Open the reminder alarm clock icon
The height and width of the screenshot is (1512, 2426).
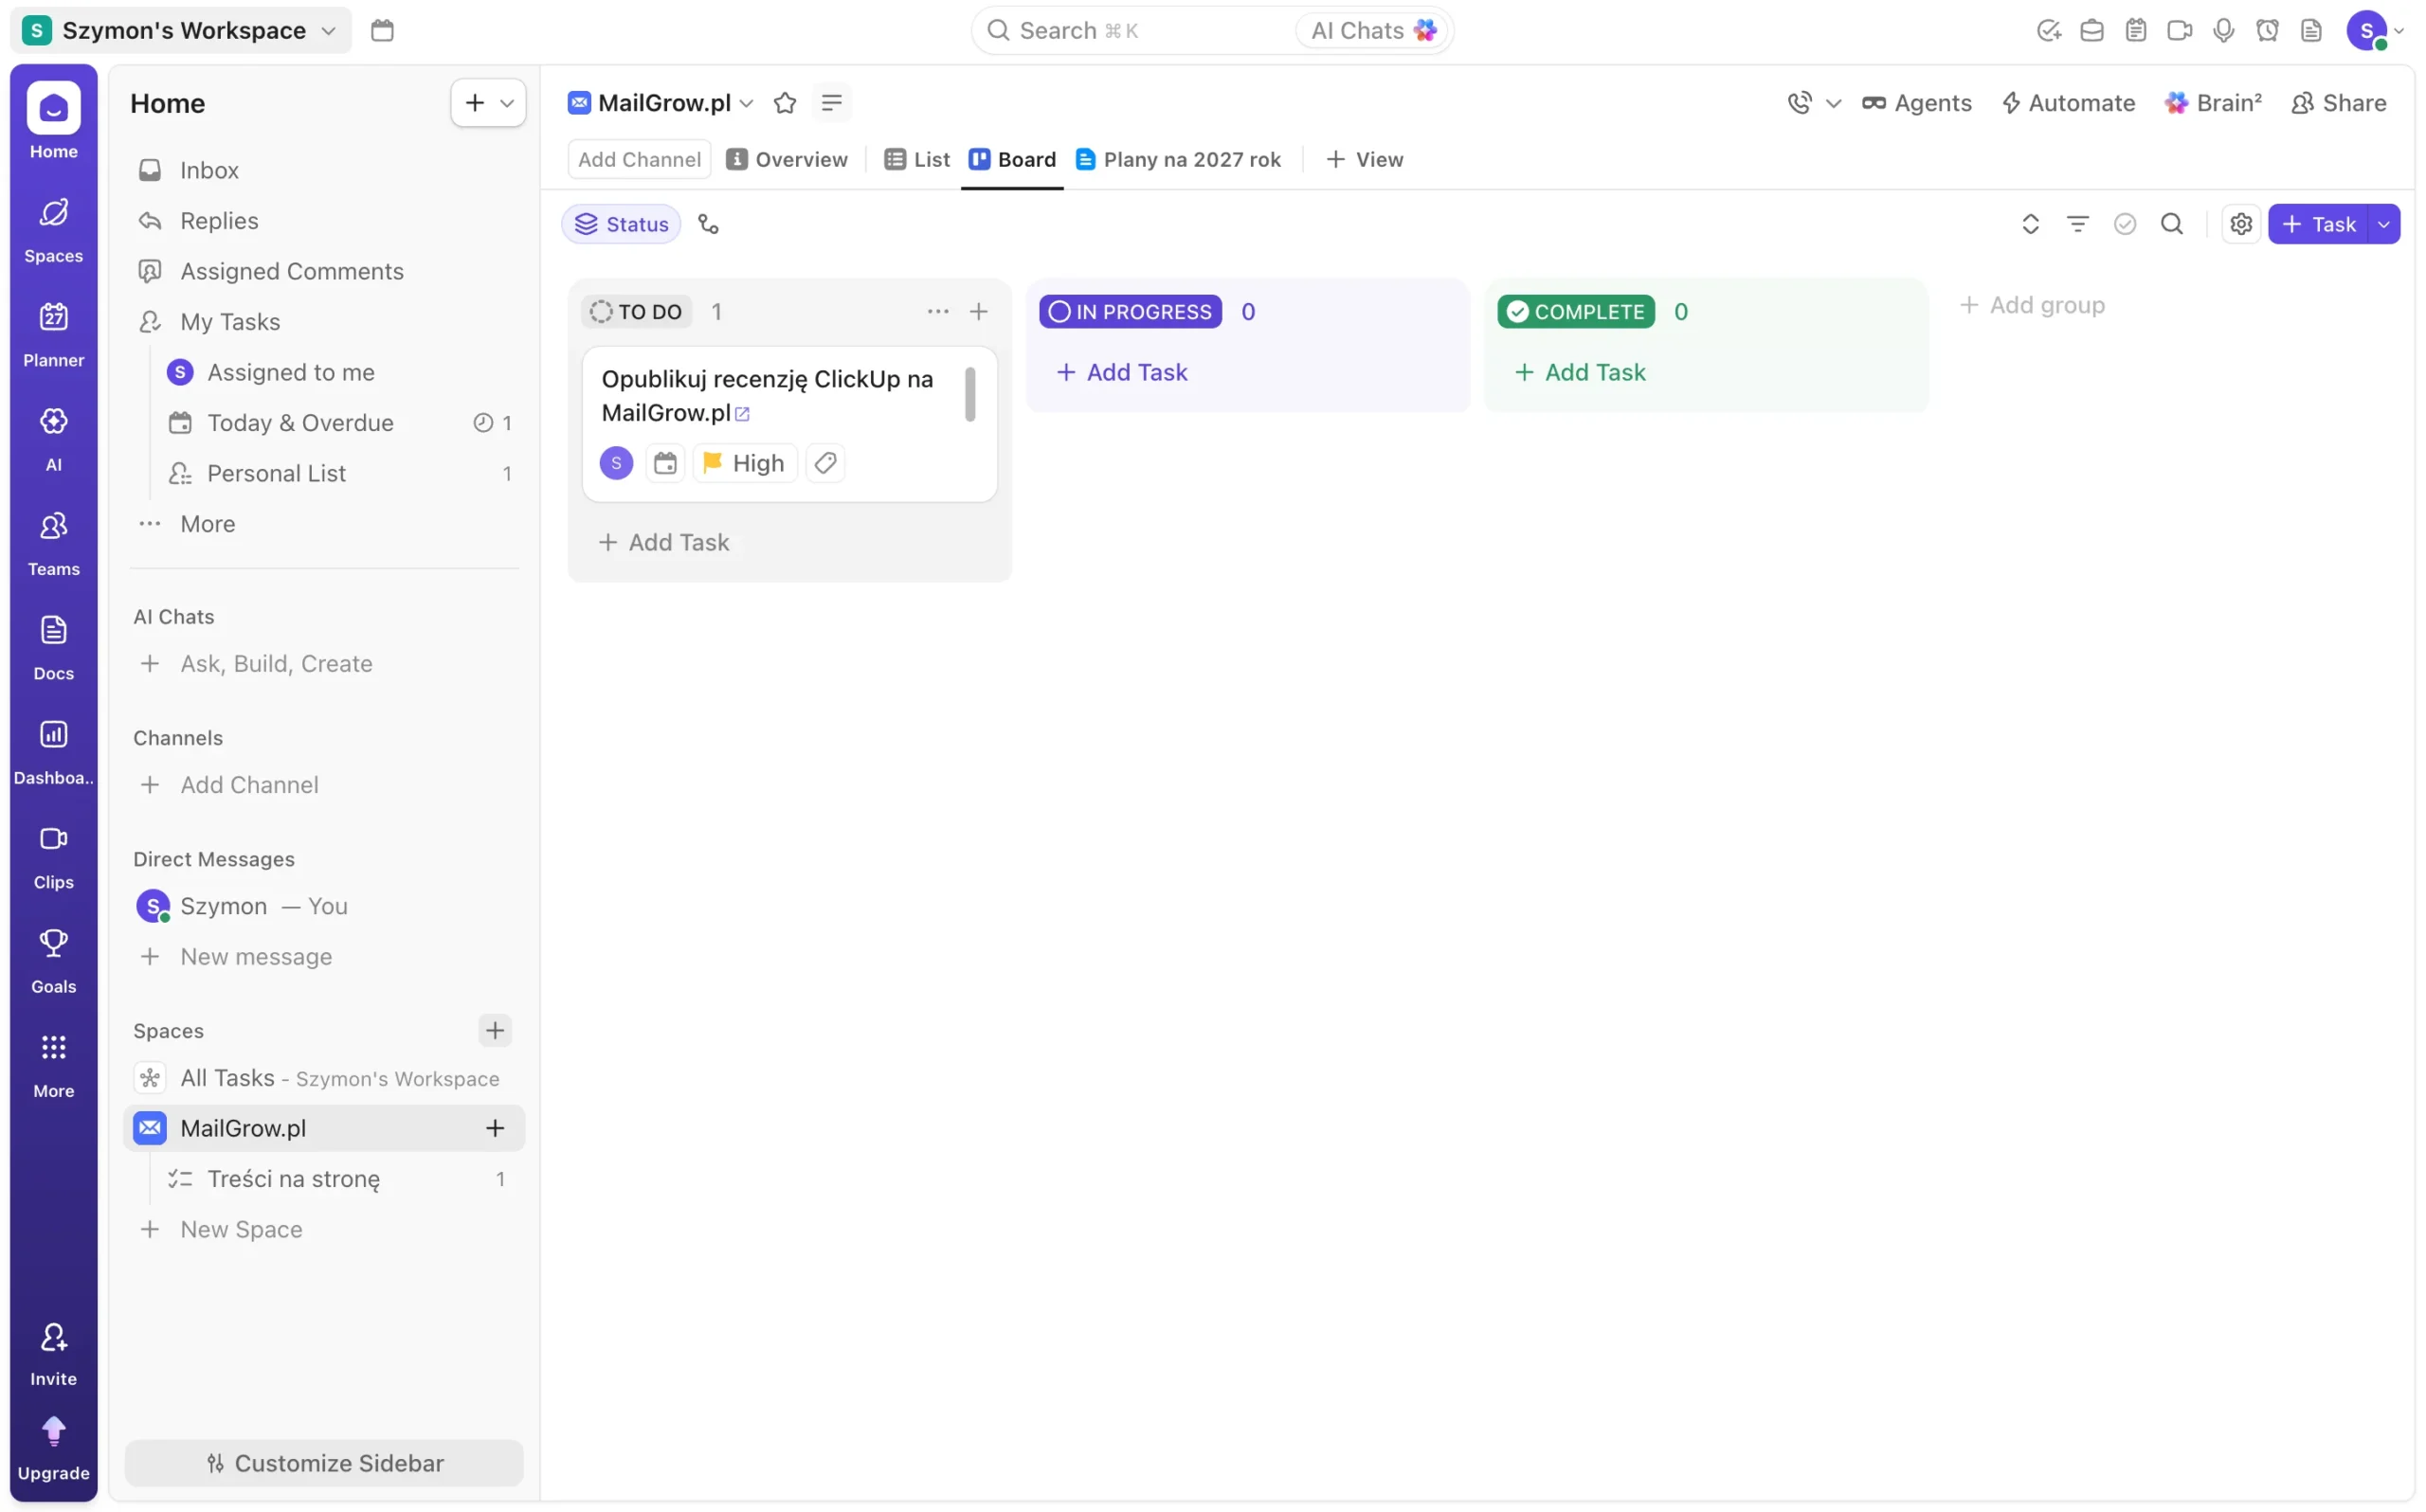[x=2267, y=30]
